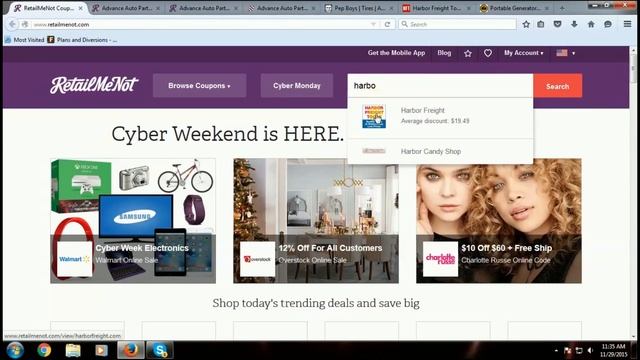This screenshot has width=640, height=360.
Task: Click Get the Mobile App link
Action: coord(396,53)
